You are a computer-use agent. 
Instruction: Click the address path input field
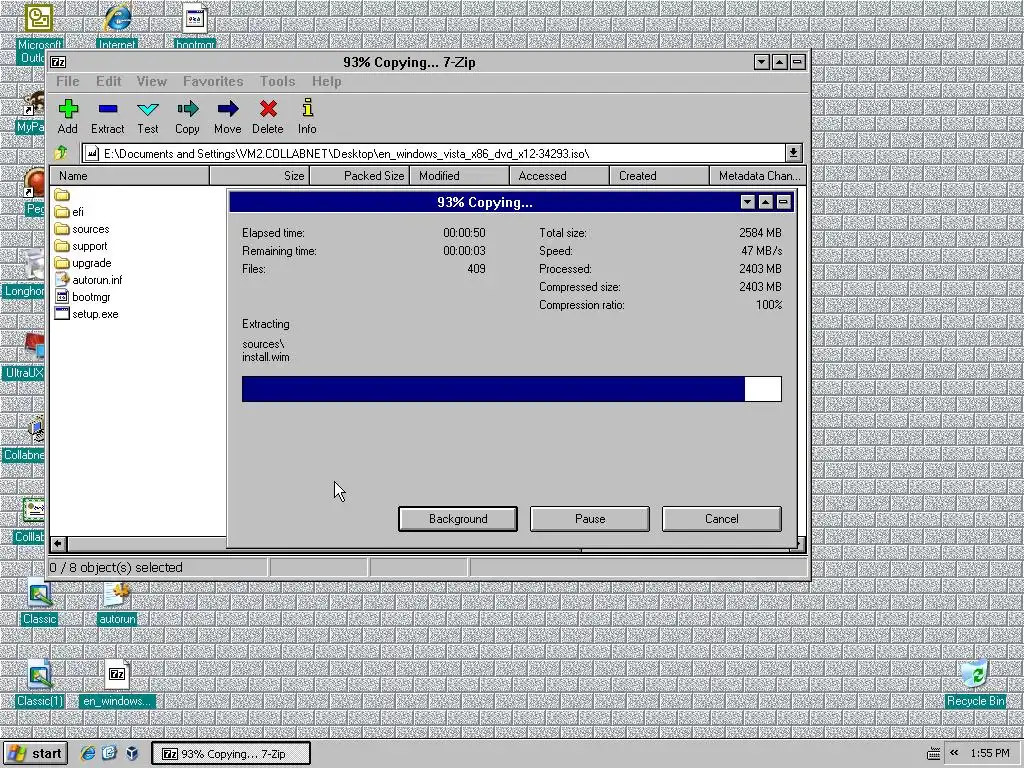pos(434,153)
